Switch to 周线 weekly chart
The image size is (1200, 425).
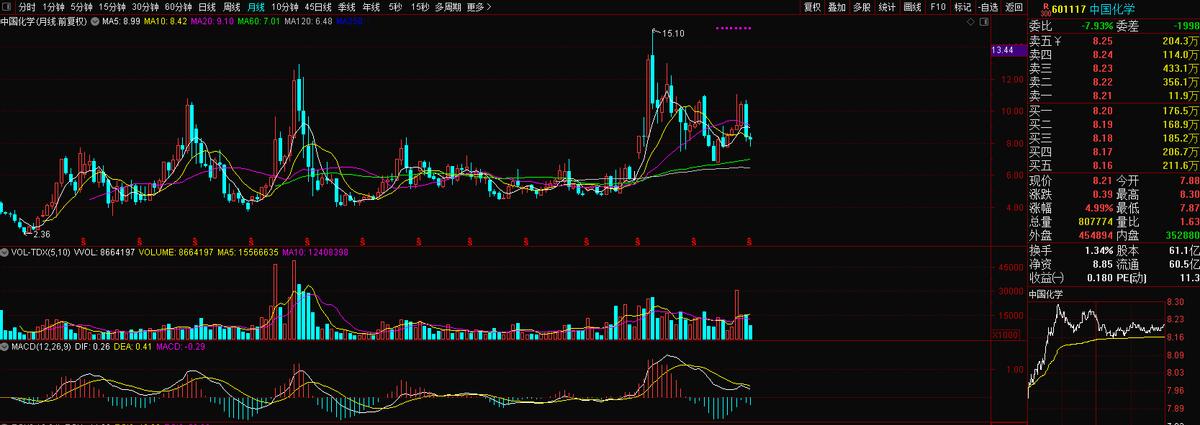tap(231, 6)
